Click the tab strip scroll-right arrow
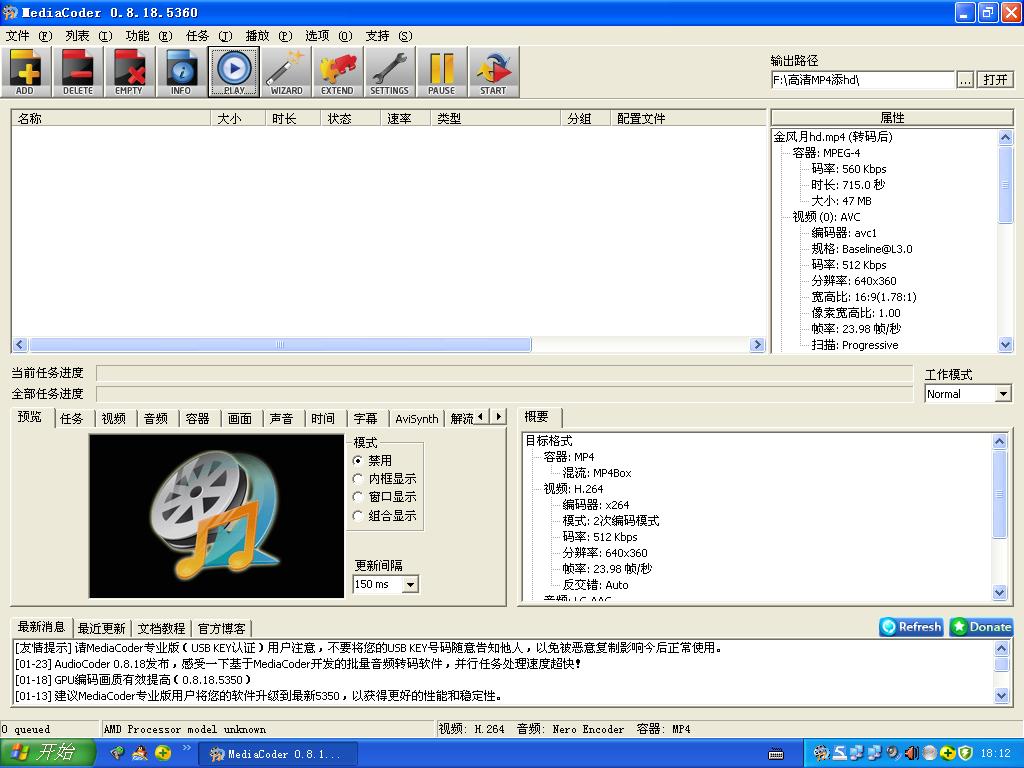The image size is (1024, 768). pos(498,417)
